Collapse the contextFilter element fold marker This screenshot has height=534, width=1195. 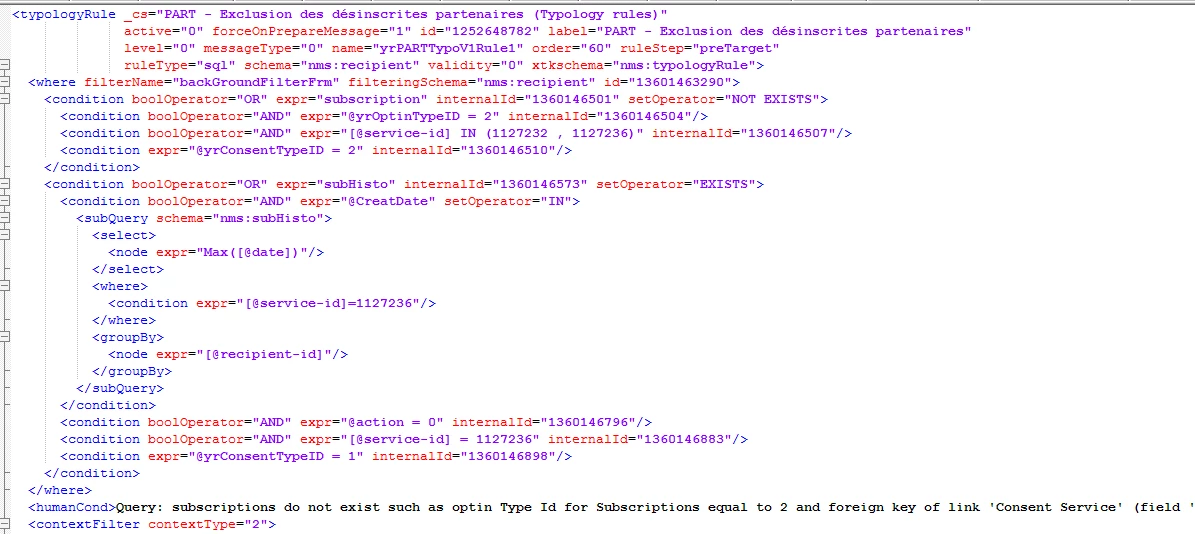point(5,524)
